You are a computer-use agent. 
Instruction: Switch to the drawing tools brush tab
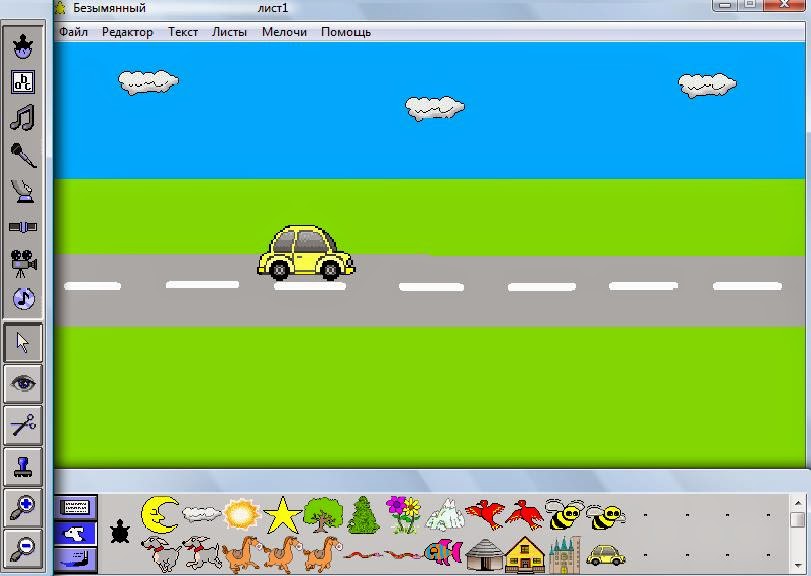[x=76, y=559]
